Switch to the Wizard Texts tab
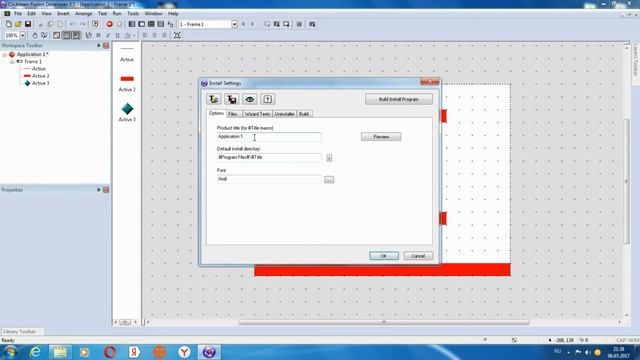 (257, 114)
